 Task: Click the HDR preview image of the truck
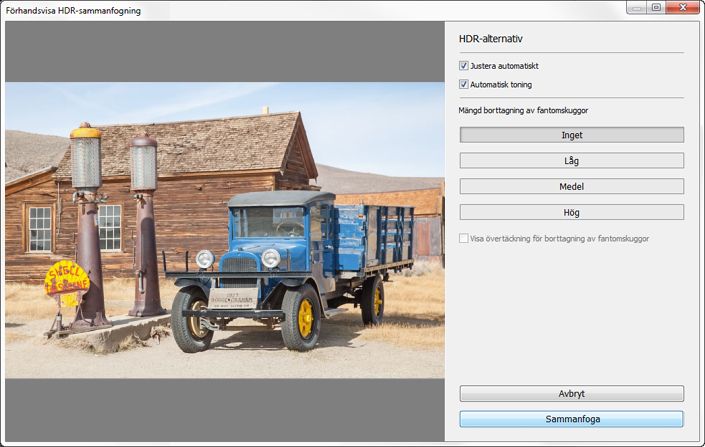[x=225, y=230]
